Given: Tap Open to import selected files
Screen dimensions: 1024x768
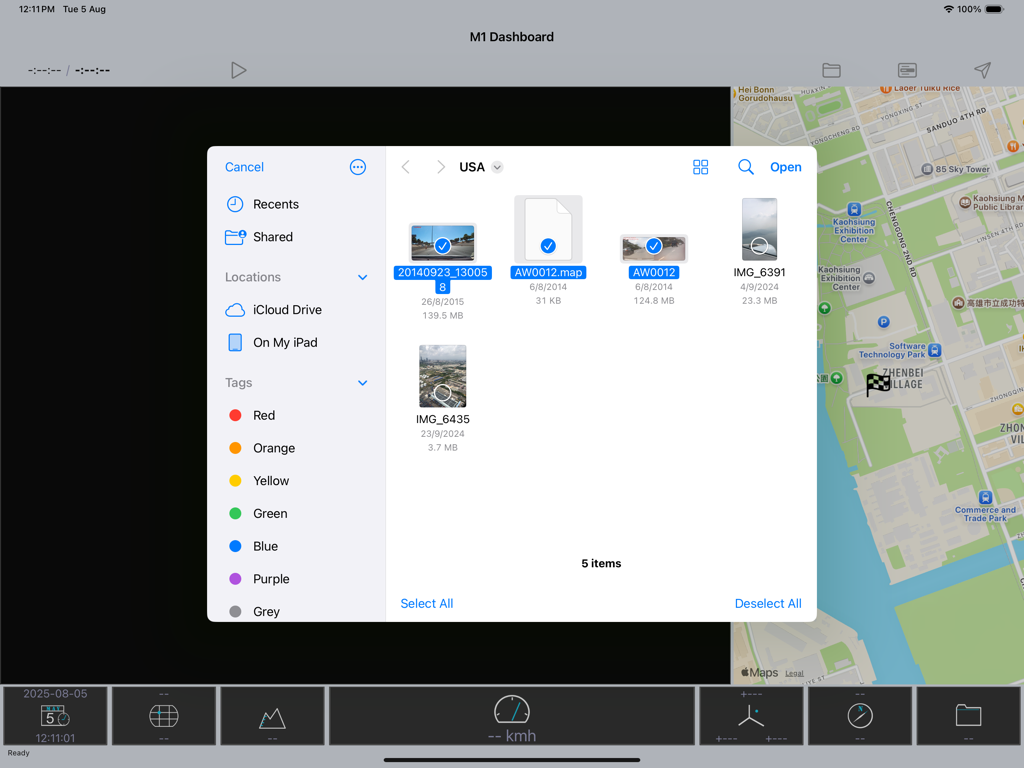Looking at the screenshot, I should [786, 167].
